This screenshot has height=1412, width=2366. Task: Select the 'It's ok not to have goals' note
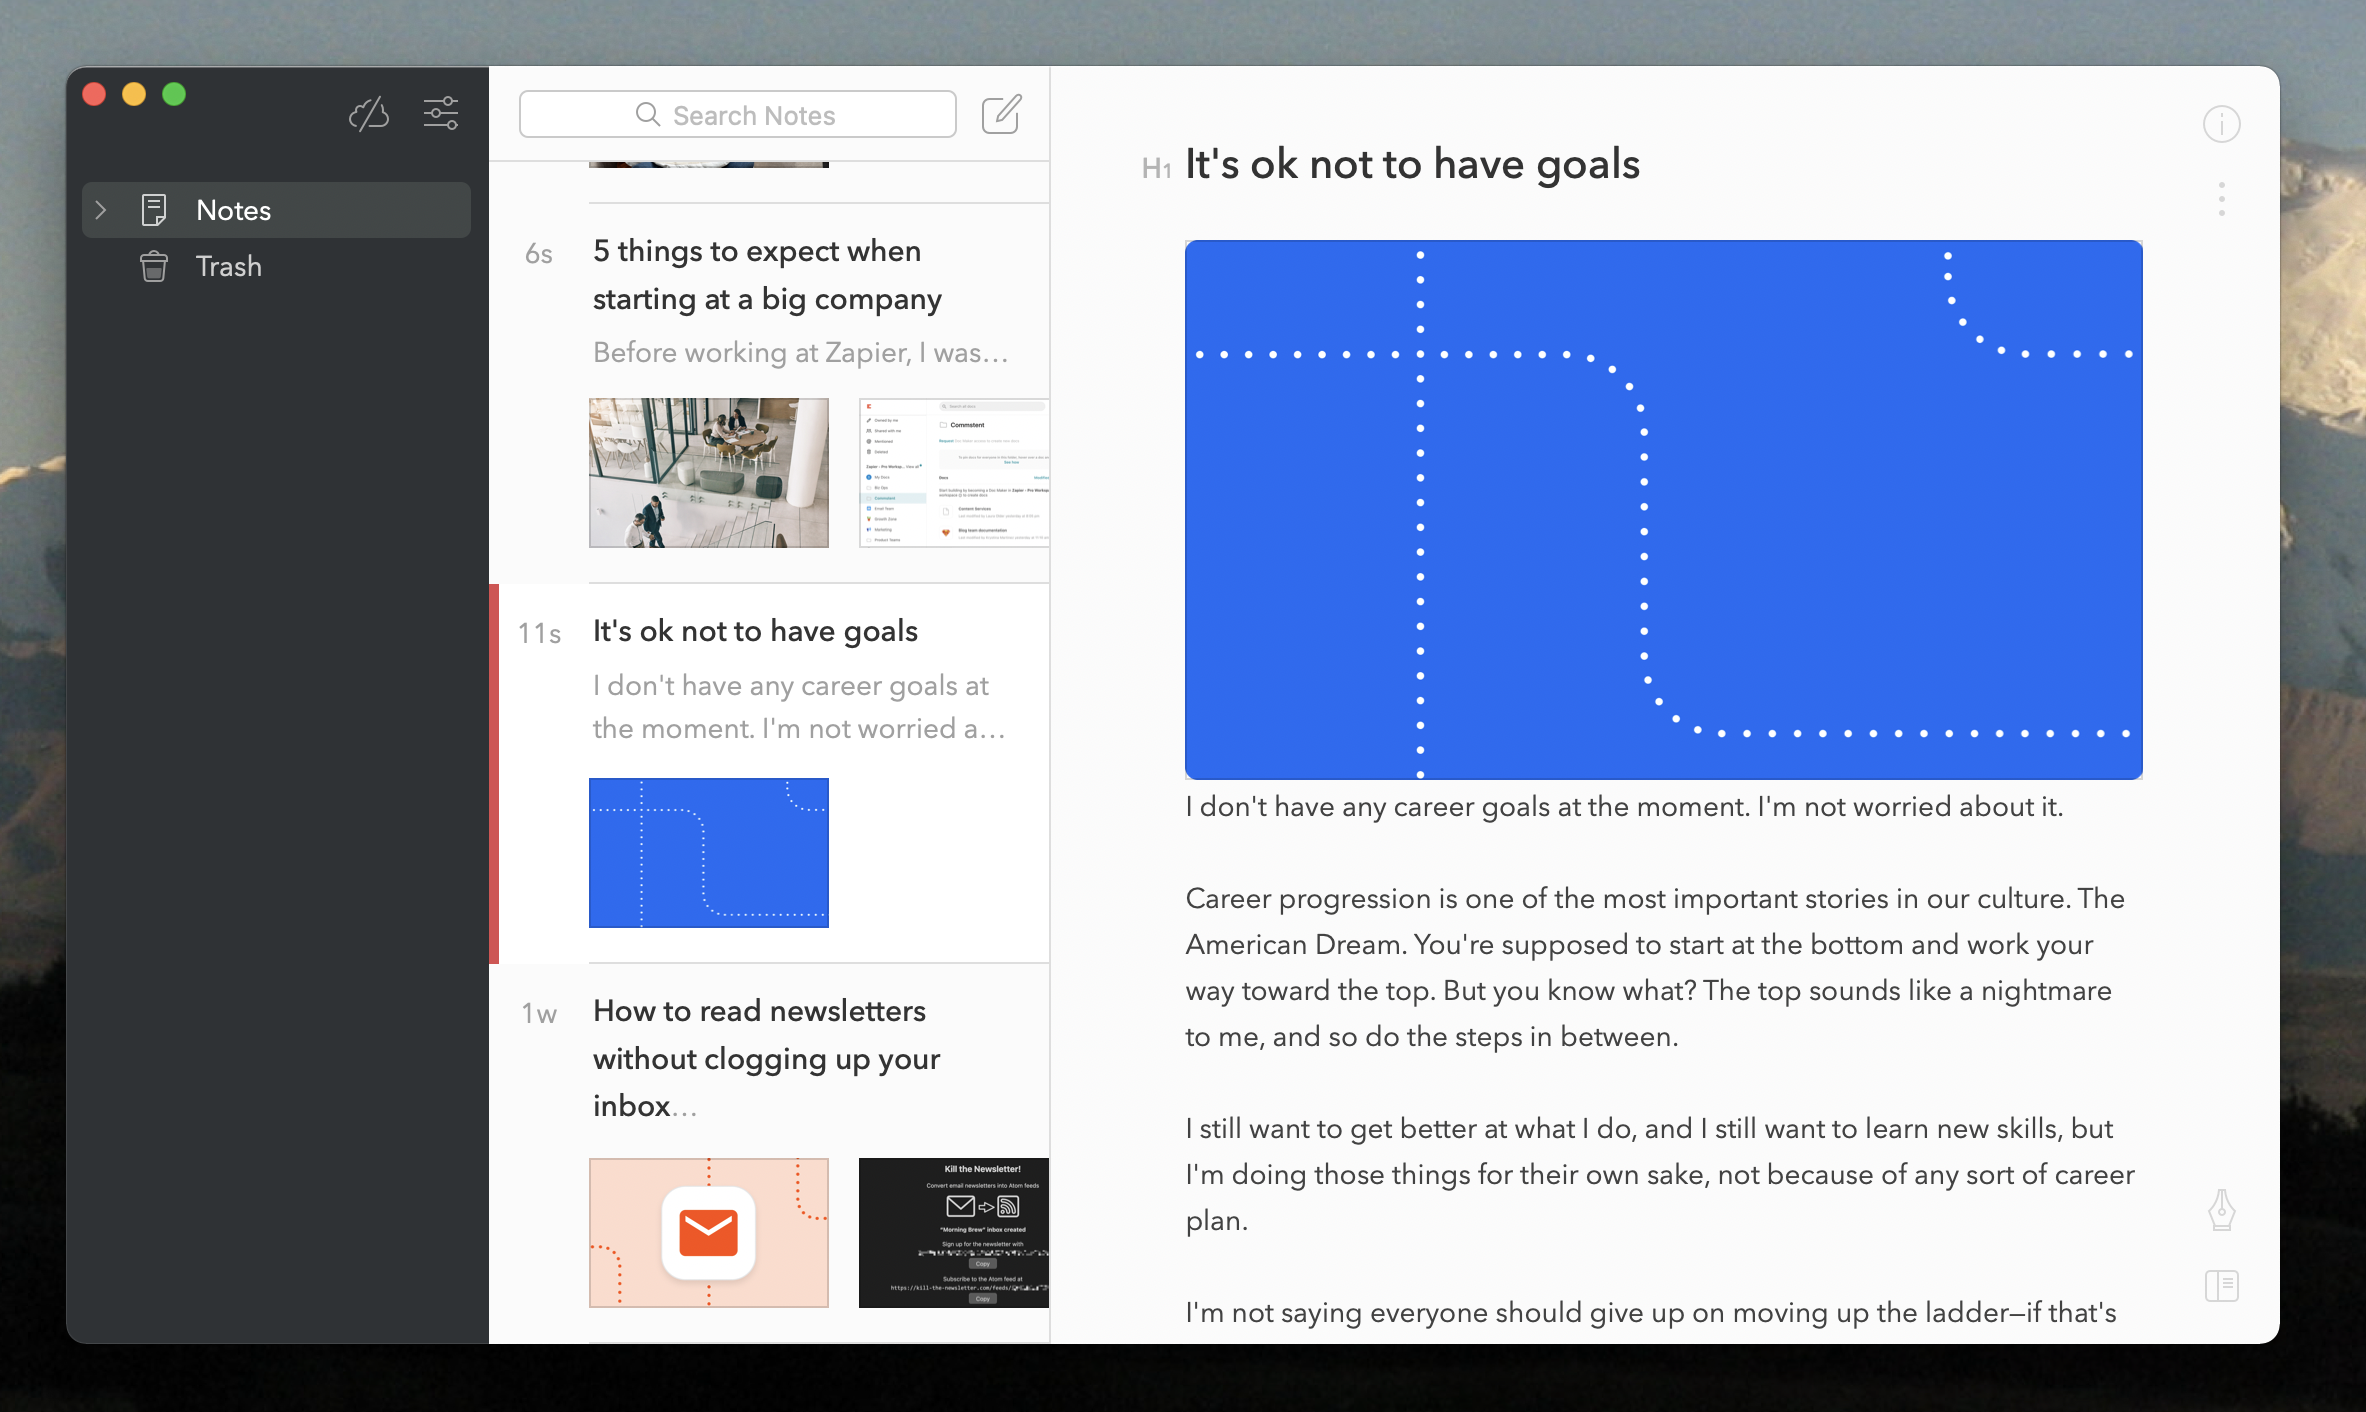coord(754,630)
